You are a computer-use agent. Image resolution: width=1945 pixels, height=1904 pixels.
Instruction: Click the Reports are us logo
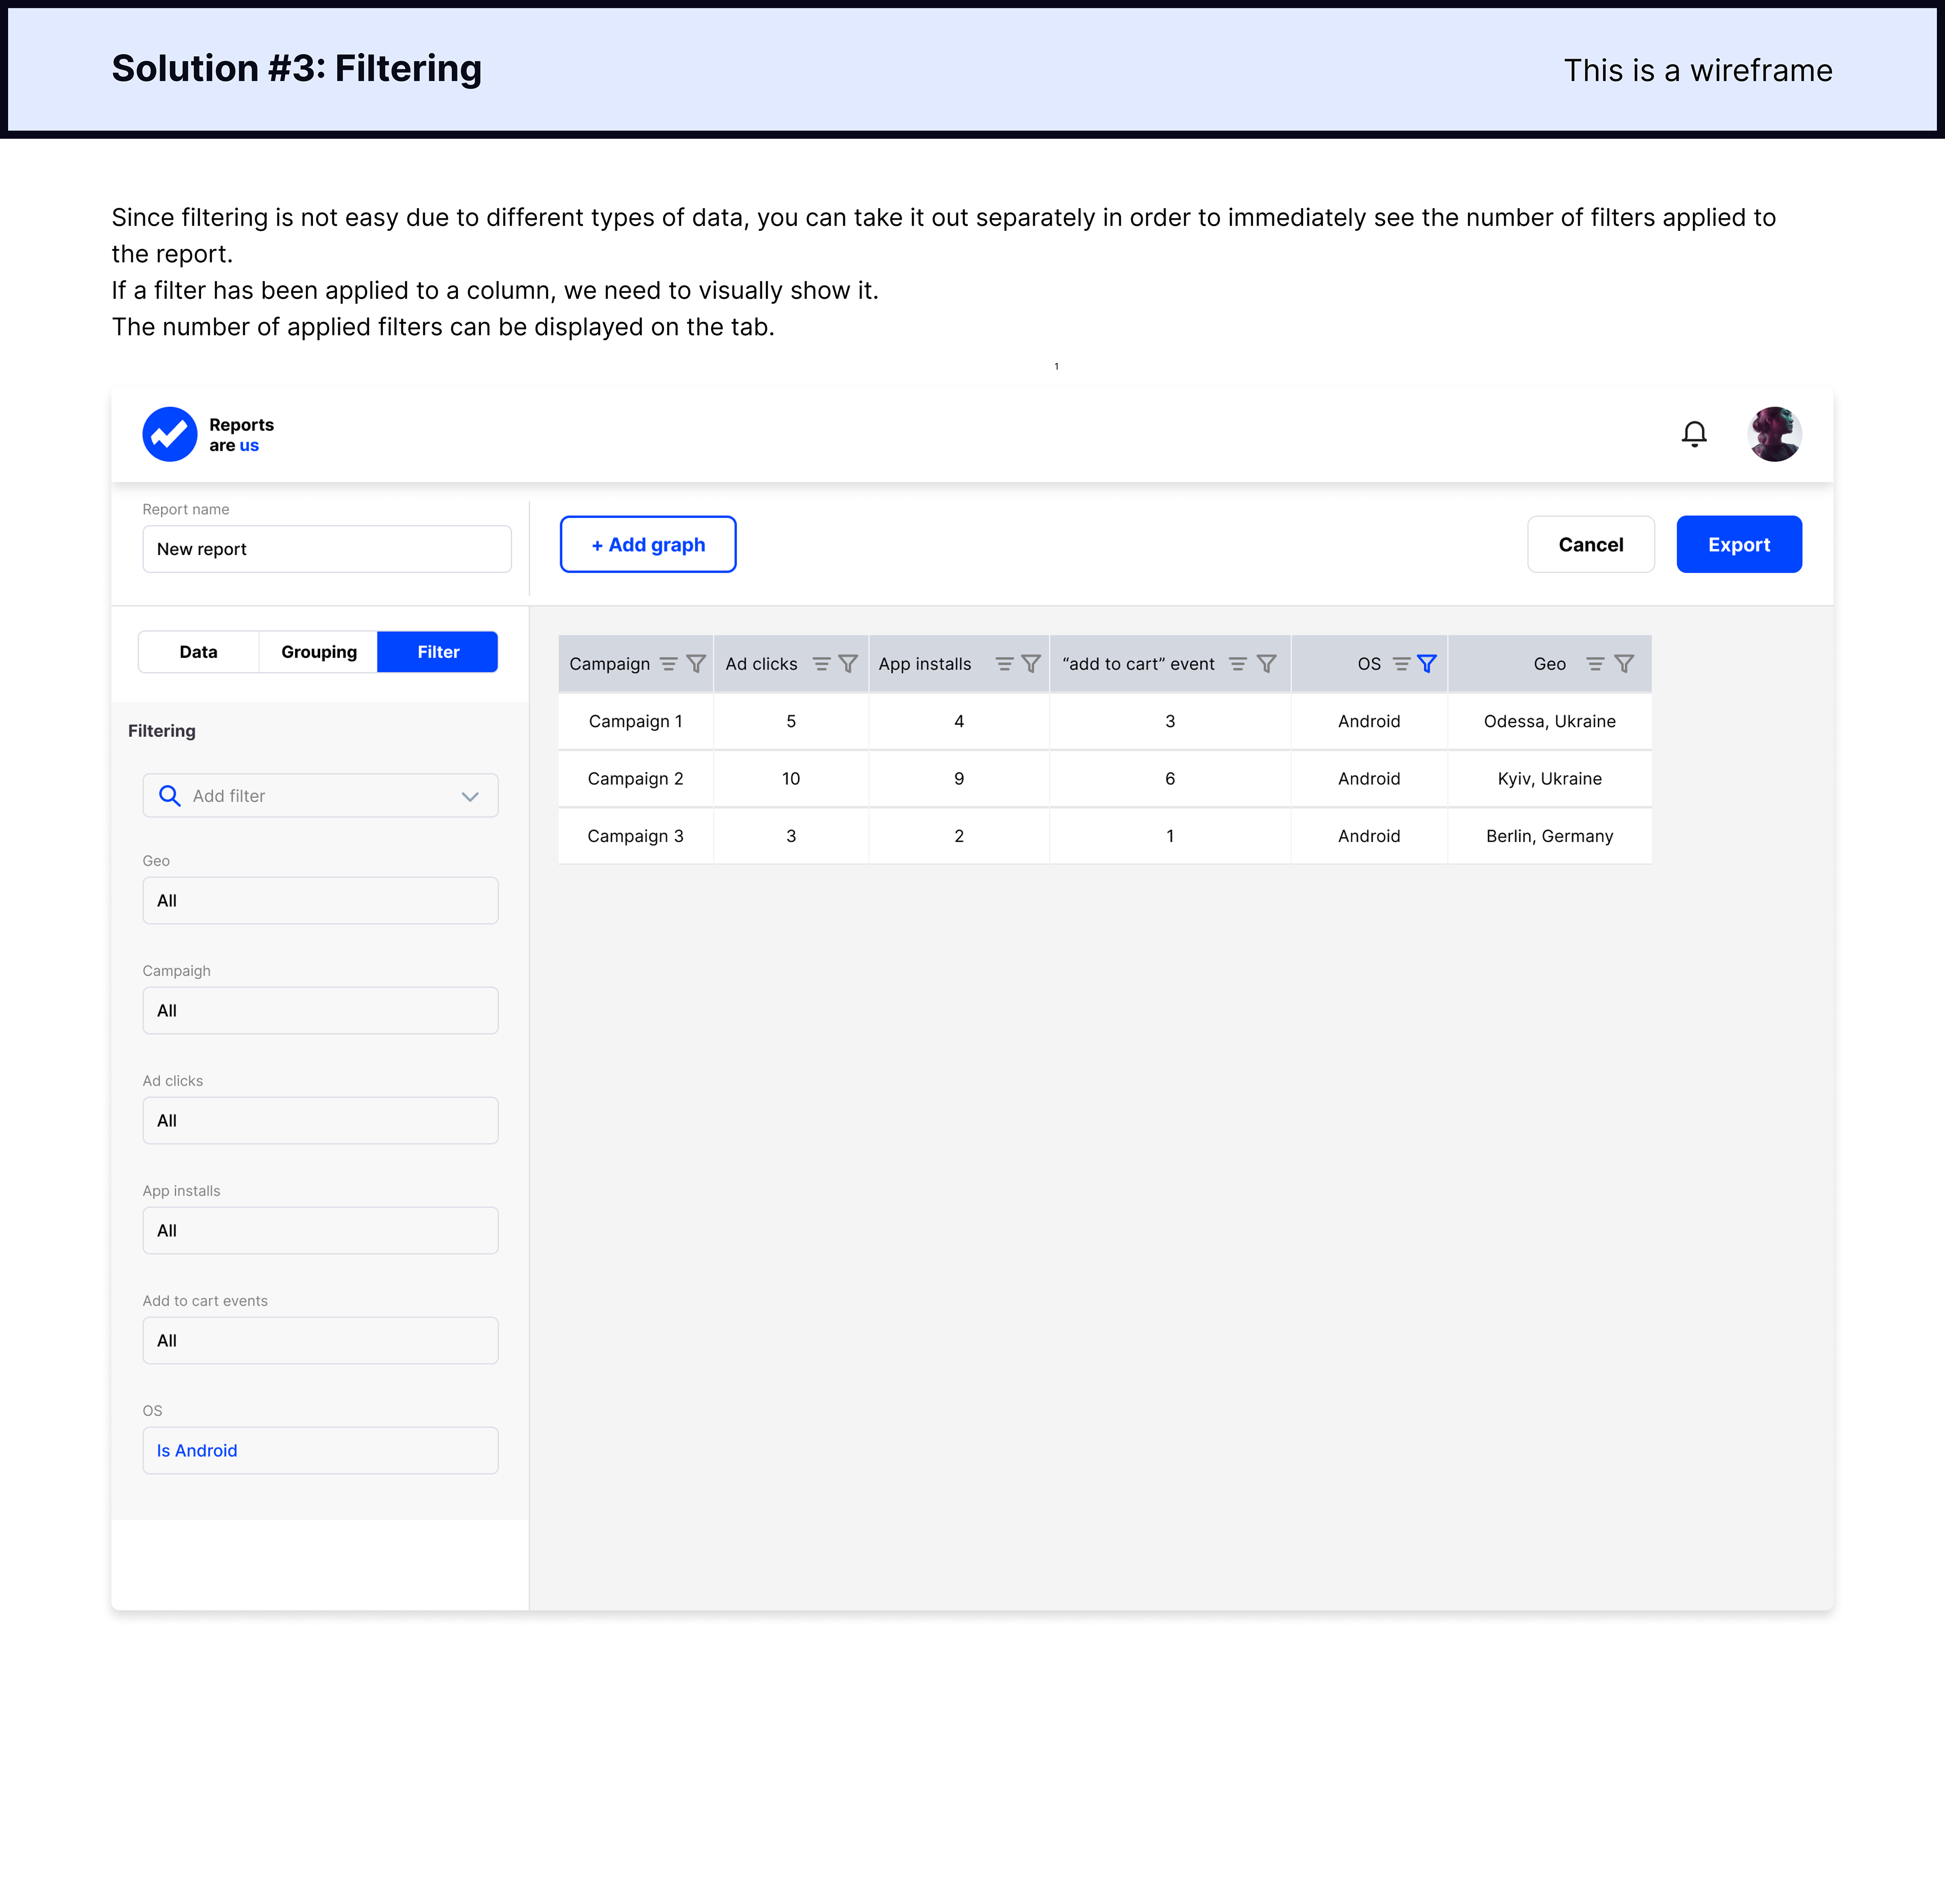tap(208, 434)
